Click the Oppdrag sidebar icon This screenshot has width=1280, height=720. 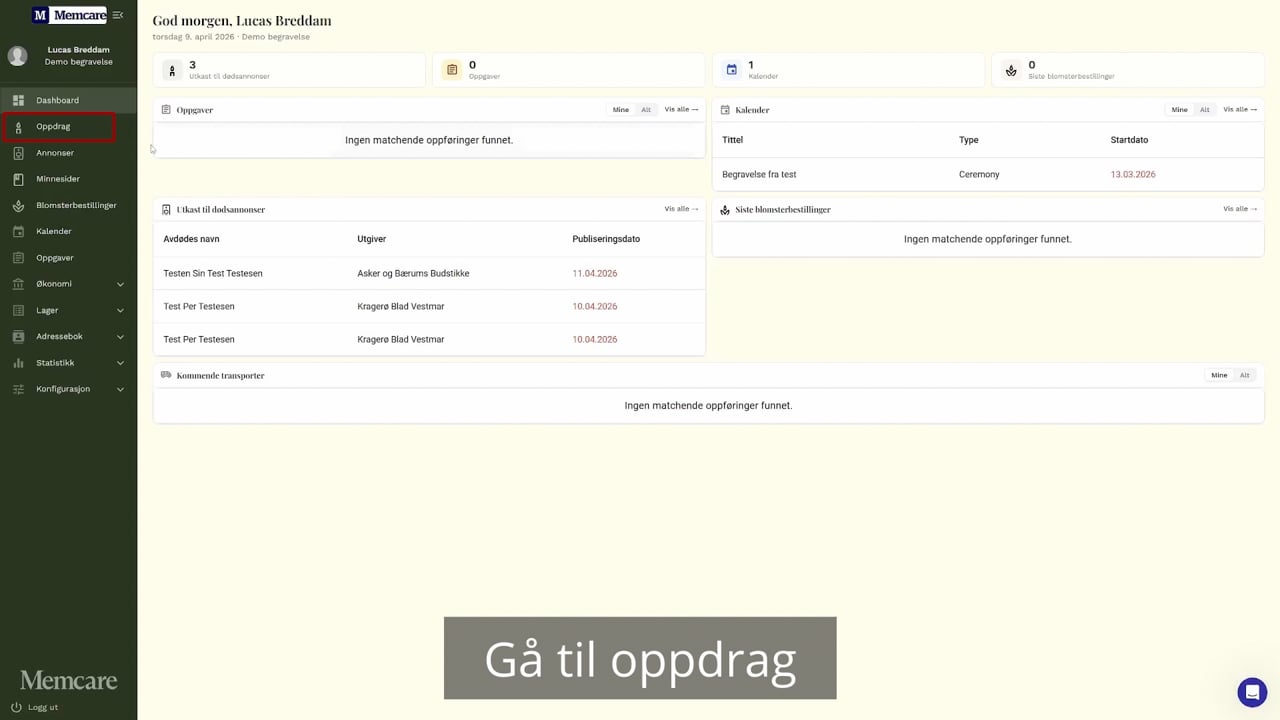(x=18, y=127)
